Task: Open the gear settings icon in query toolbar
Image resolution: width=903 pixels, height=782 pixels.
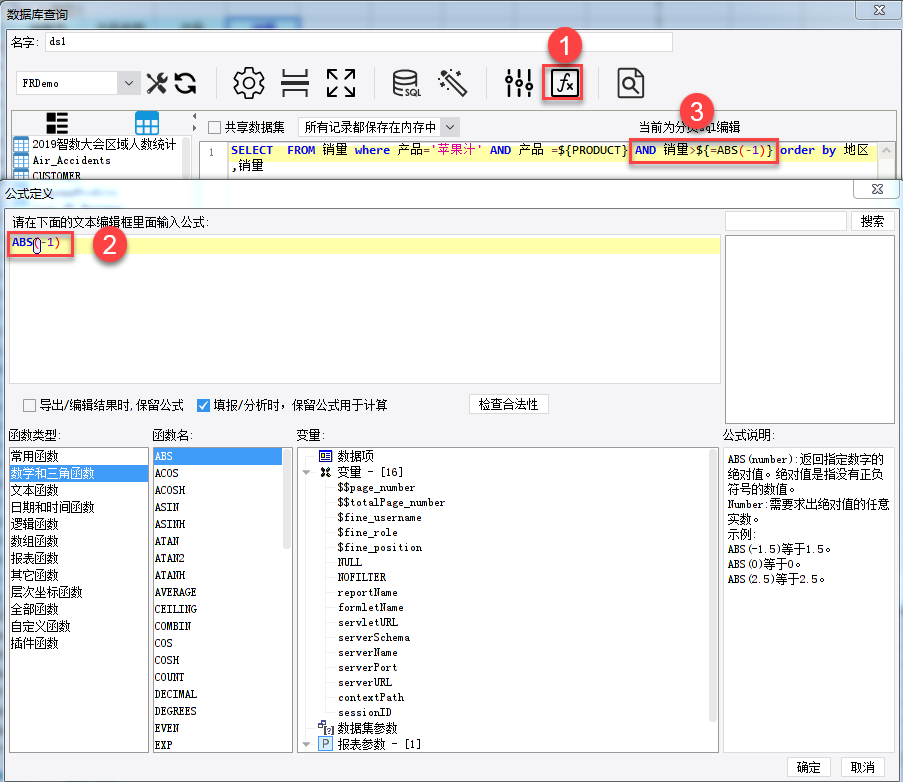Action: [x=249, y=83]
